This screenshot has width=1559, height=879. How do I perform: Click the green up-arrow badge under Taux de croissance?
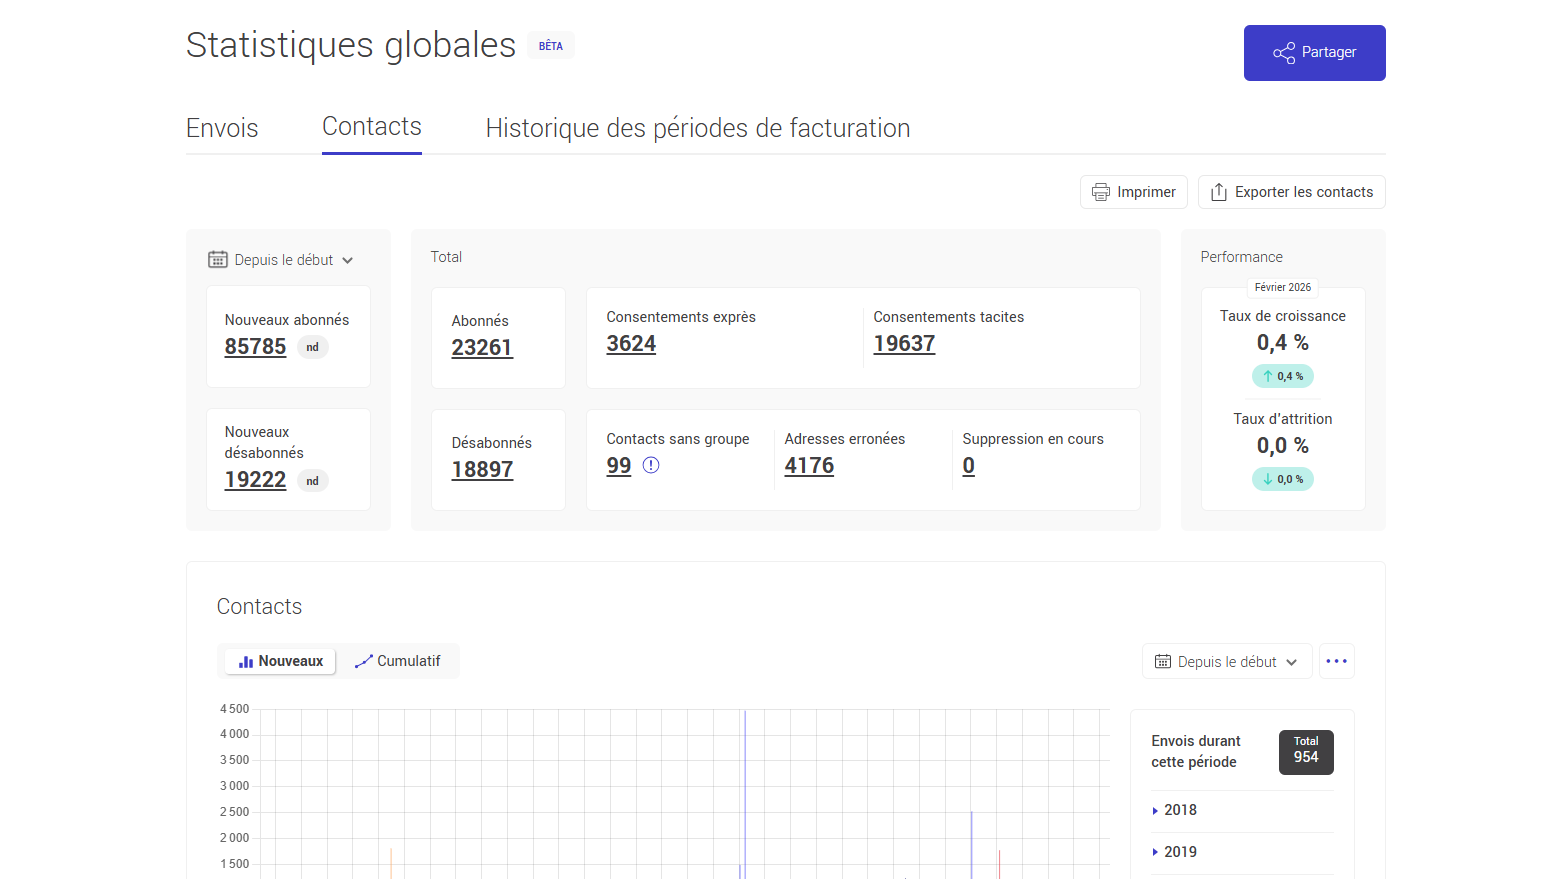[1283, 376]
